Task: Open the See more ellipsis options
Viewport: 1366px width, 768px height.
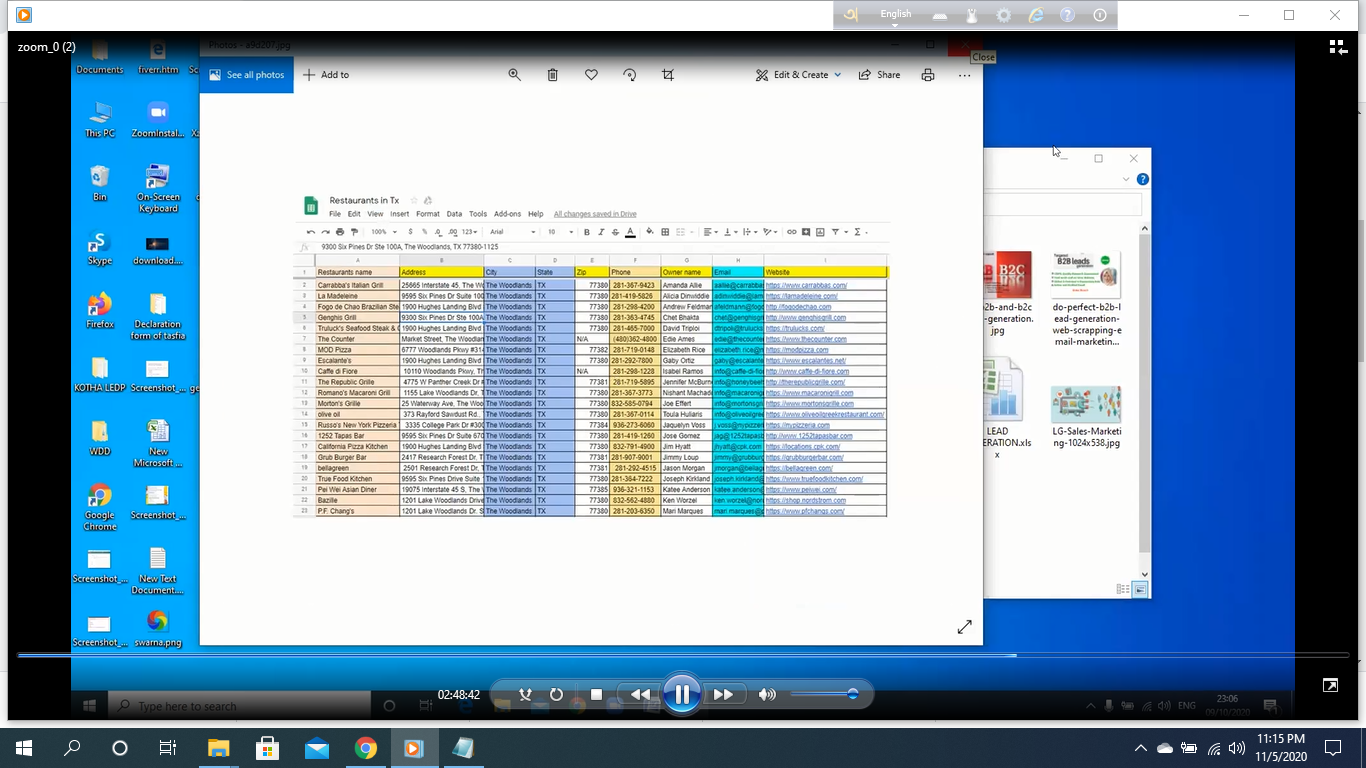Action: pyautogui.click(x=963, y=74)
